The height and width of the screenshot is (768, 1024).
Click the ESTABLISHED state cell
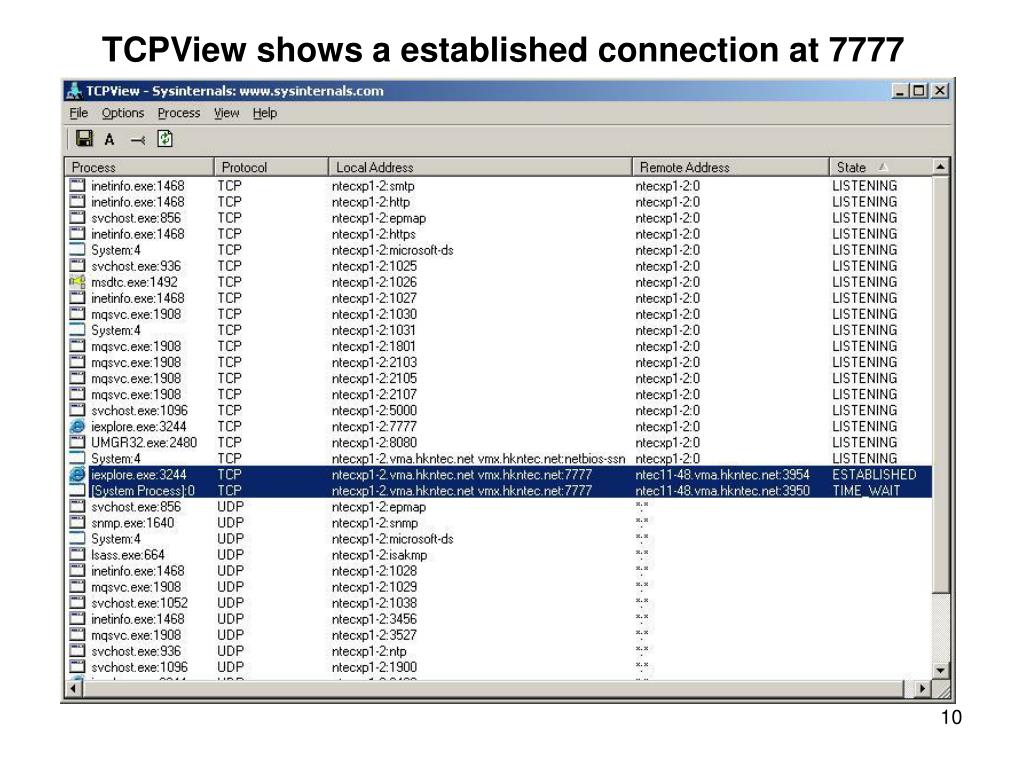[x=874, y=475]
